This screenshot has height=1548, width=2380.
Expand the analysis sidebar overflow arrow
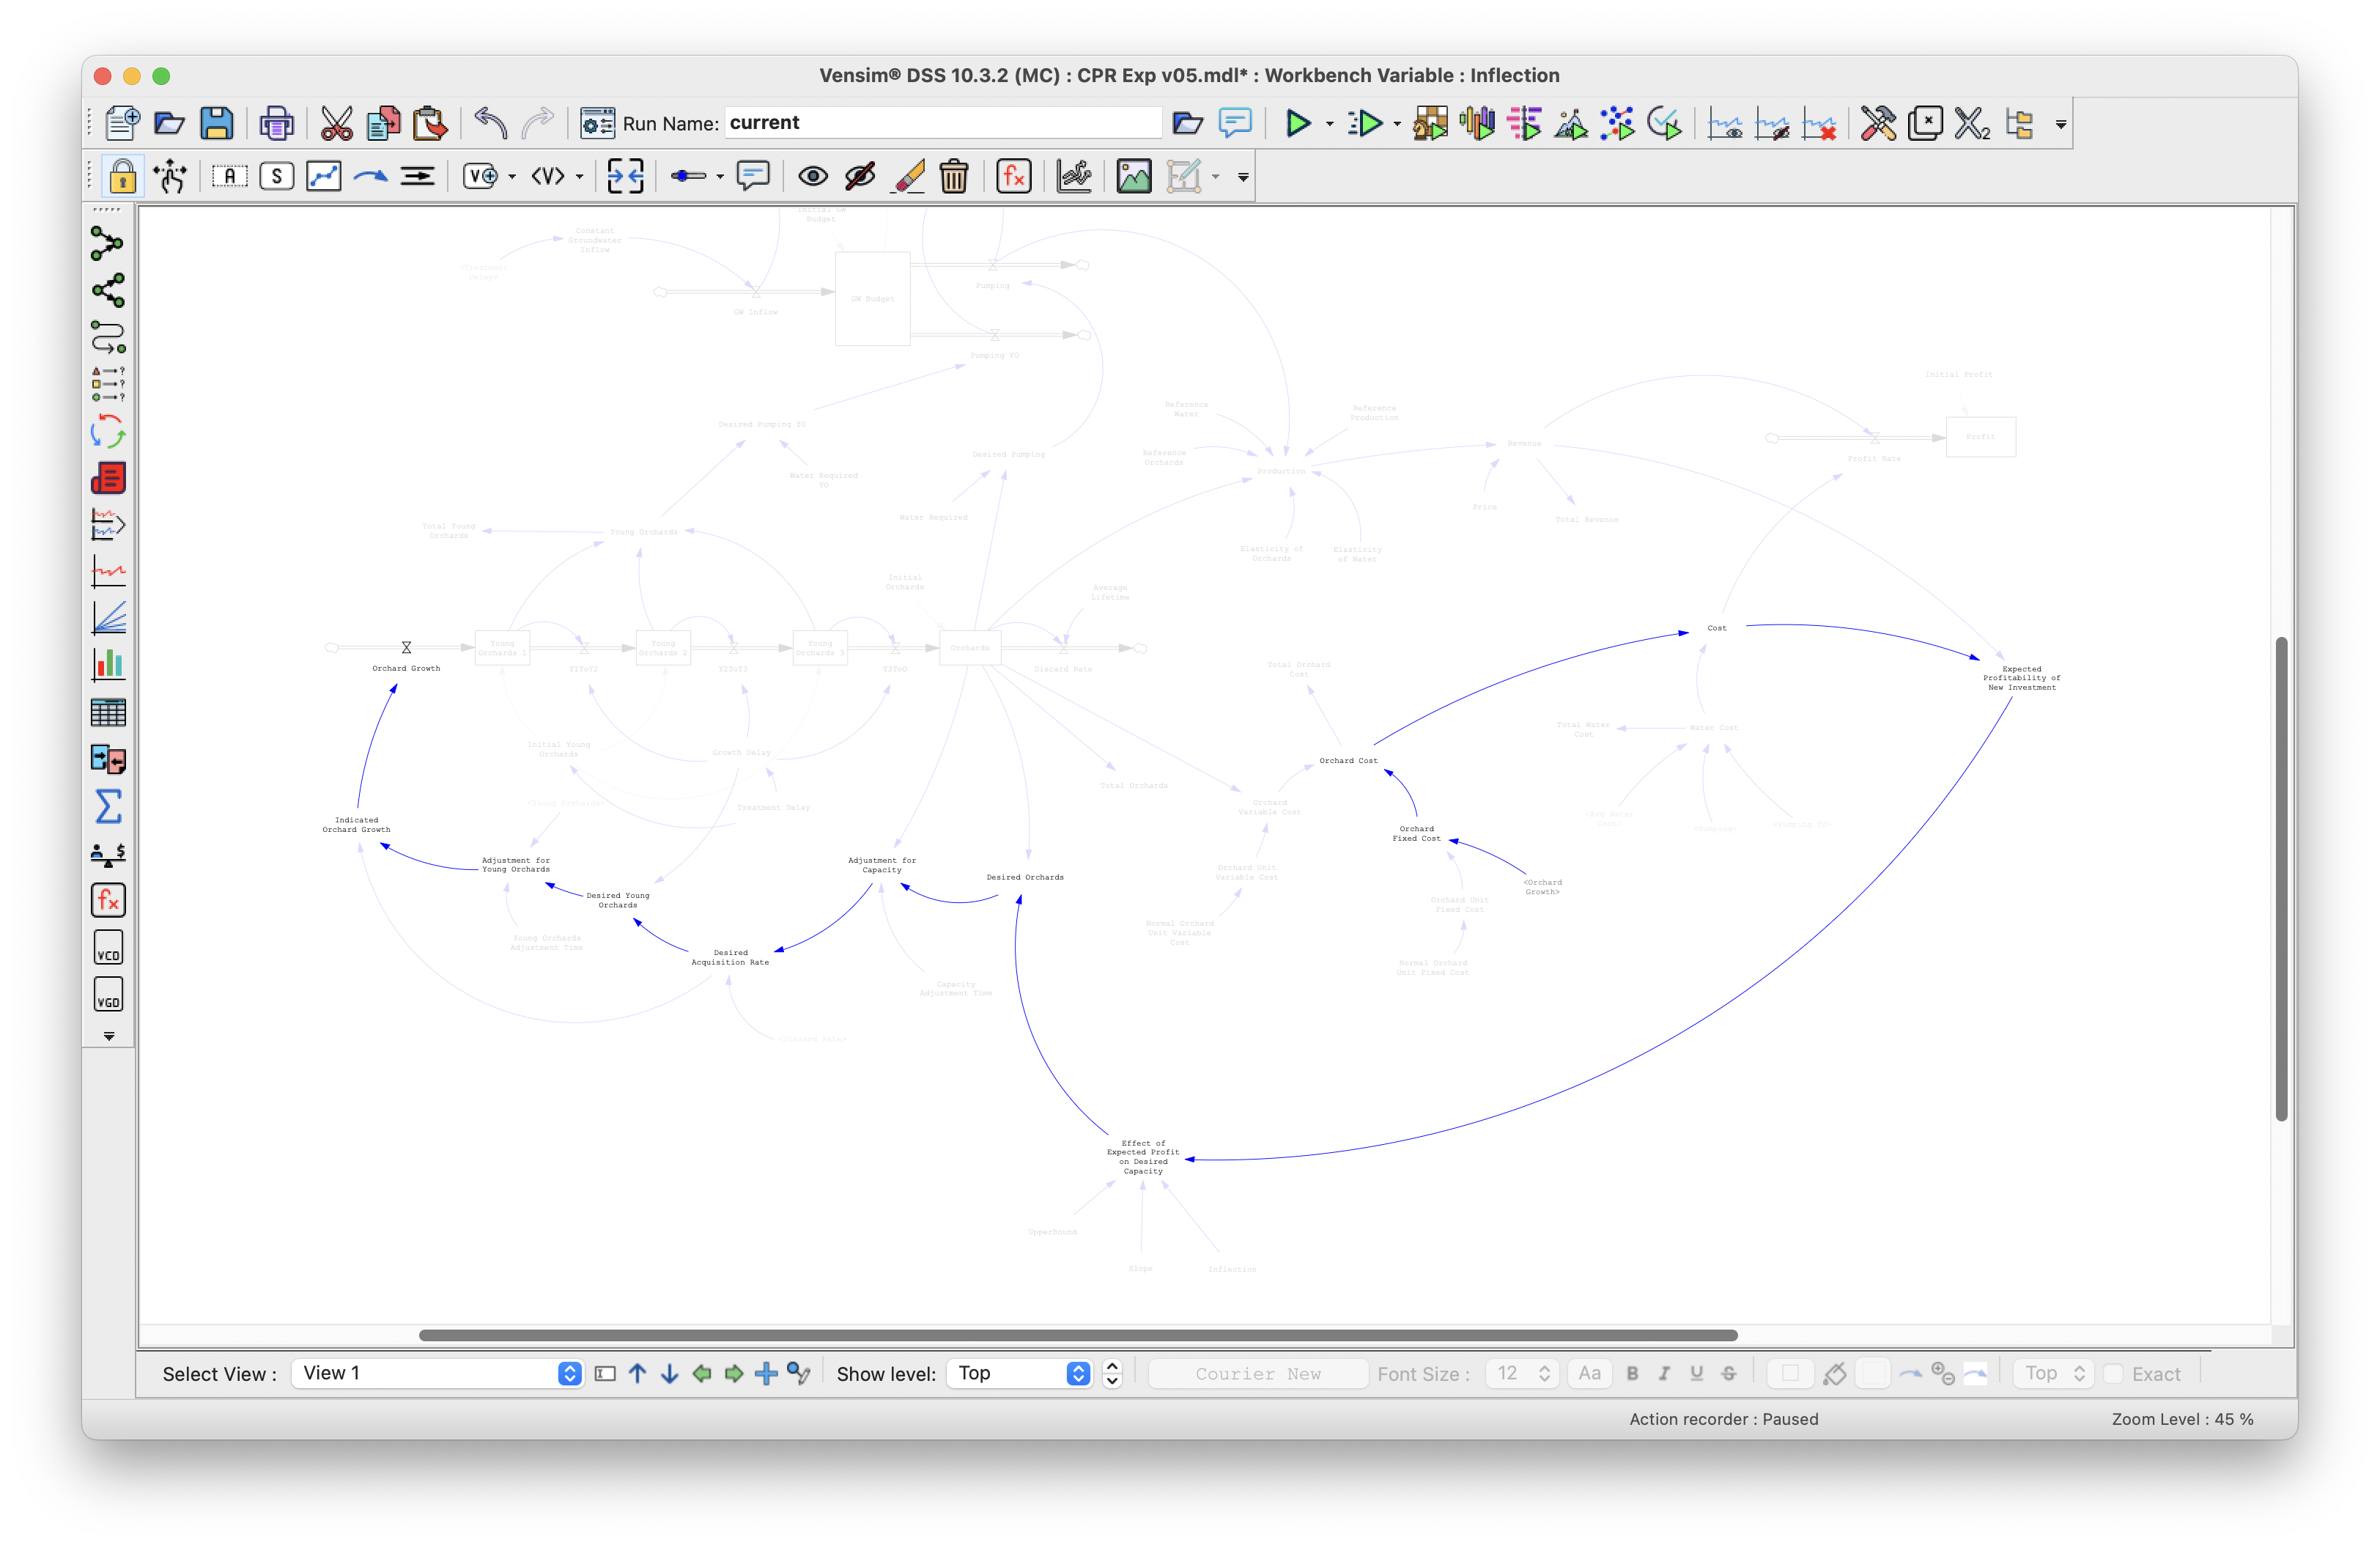point(109,1036)
